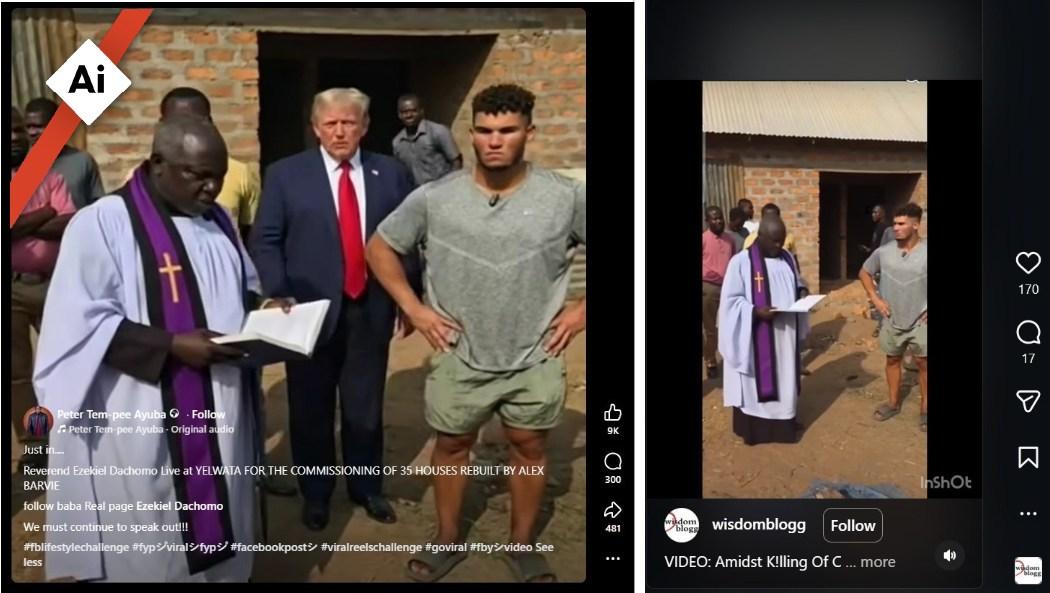The image size is (1050, 593).
Task: Mute the wisdomblogg video audio
Action: coord(950,555)
